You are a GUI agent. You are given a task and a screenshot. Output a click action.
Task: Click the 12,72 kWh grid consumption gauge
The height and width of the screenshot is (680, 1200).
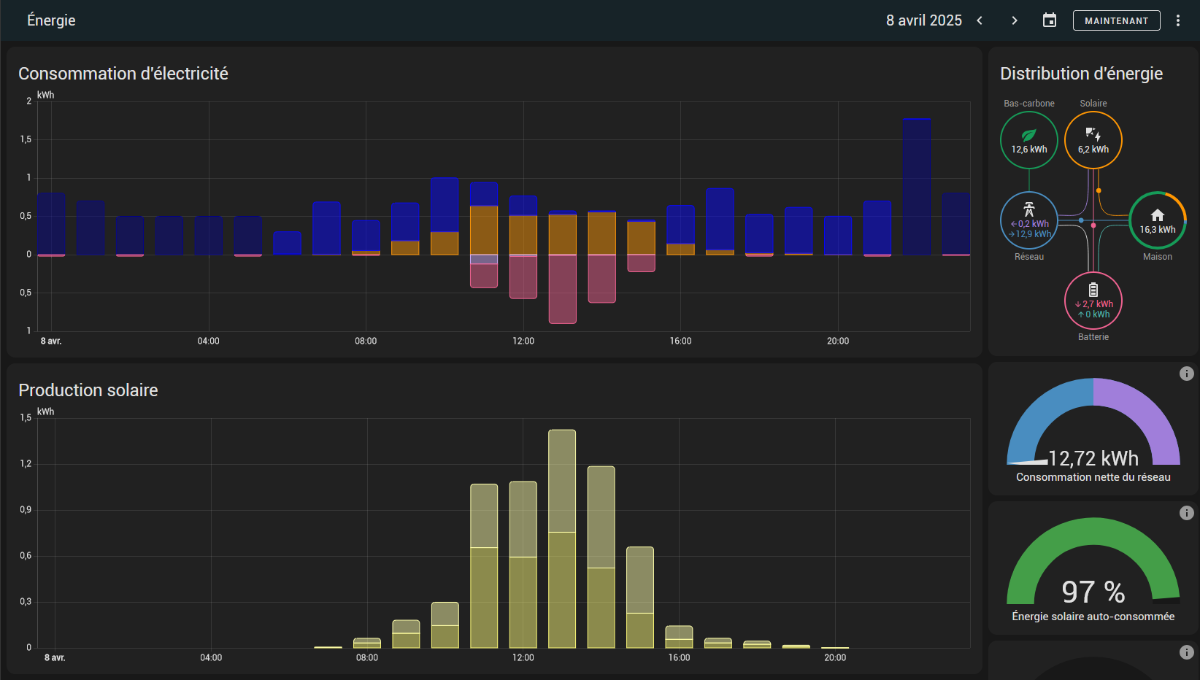1093,430
